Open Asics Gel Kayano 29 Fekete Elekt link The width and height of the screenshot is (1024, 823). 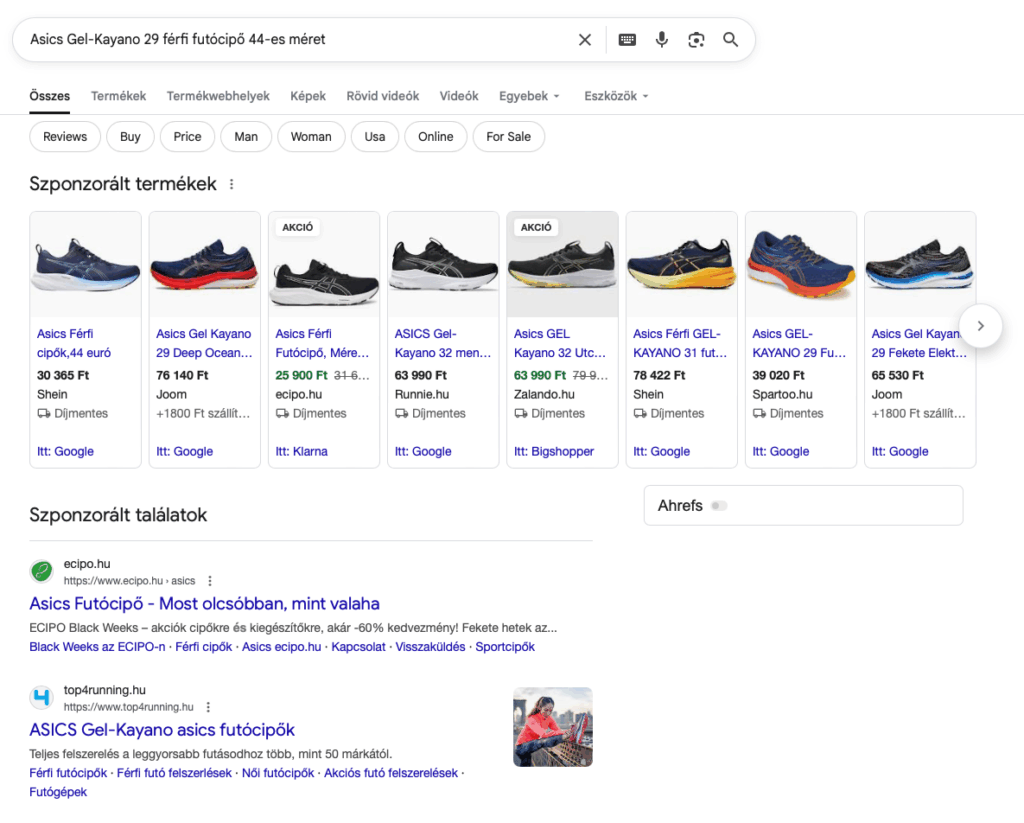pyautogui.click(x=919, y=344)
